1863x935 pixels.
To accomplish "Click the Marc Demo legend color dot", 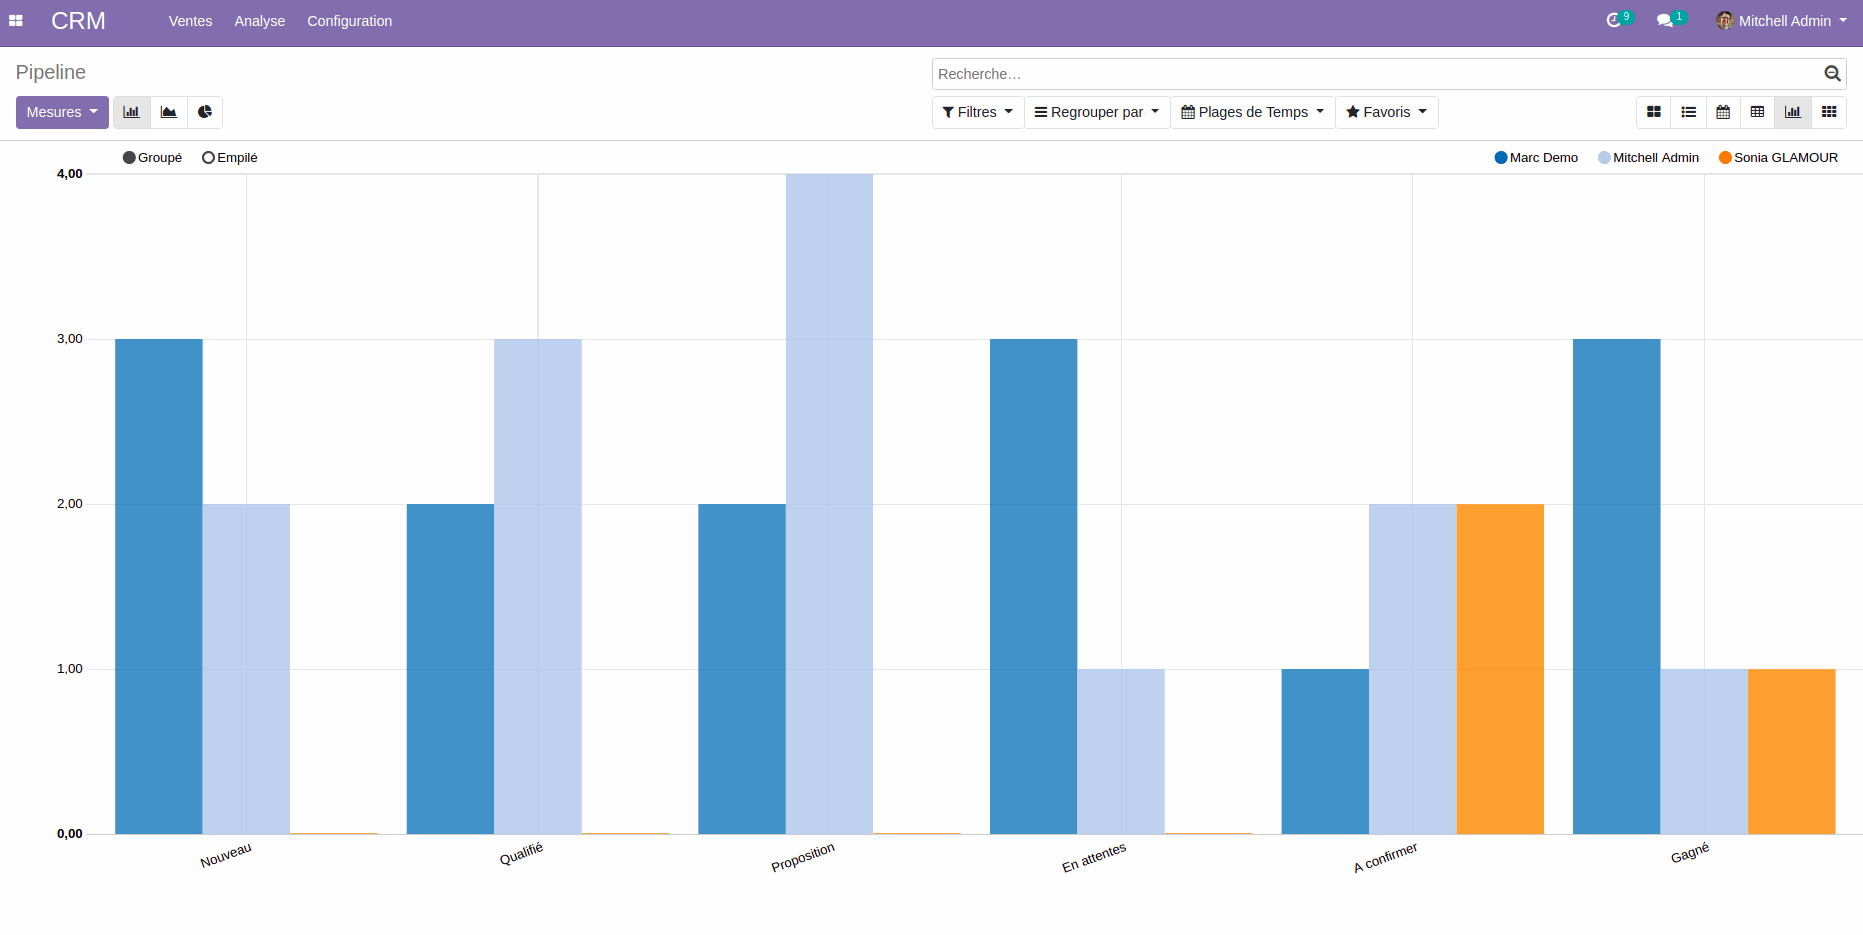I will click(x=1501, y=158).
